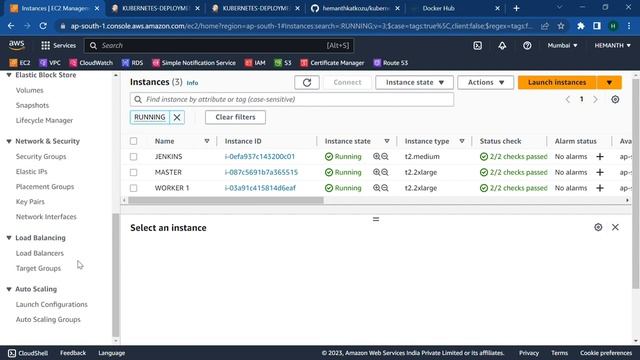The width and height of the screenshot is (640, 360).
Task: Open Auto Scaling Groups in sidebar
Action: (48, 320)
